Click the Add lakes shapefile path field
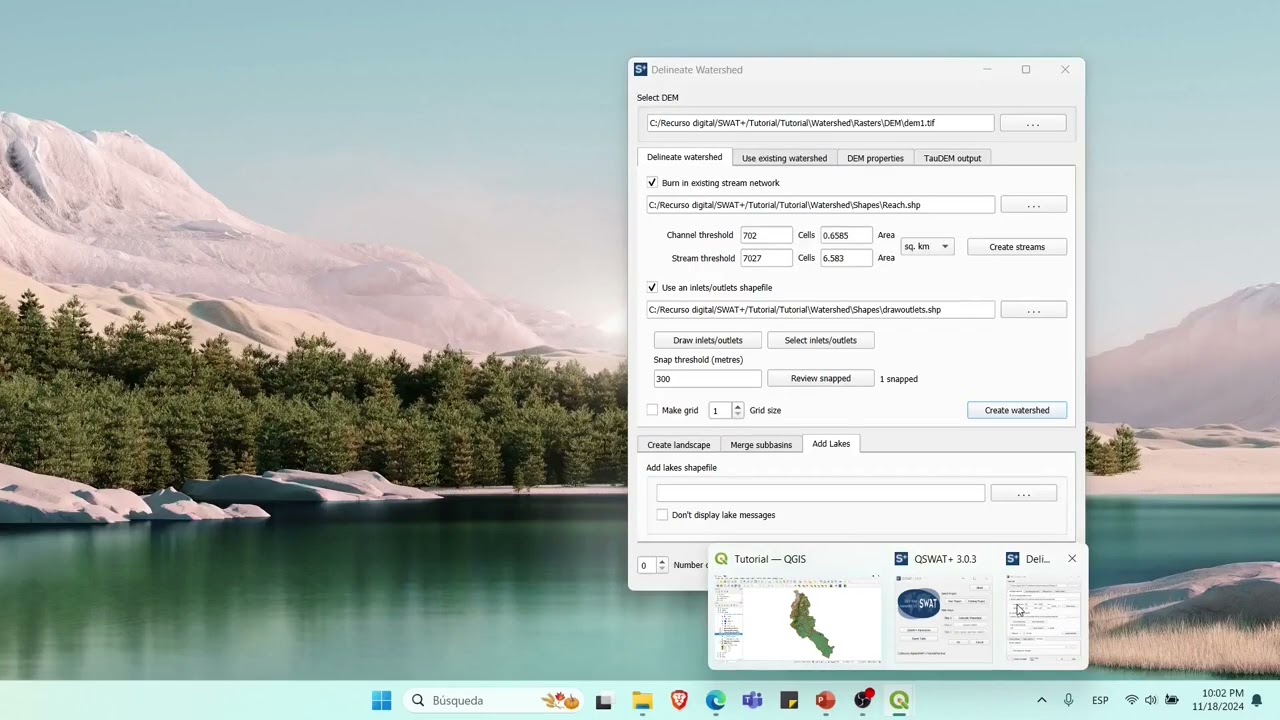1280x720 pixels. [820, 493]
